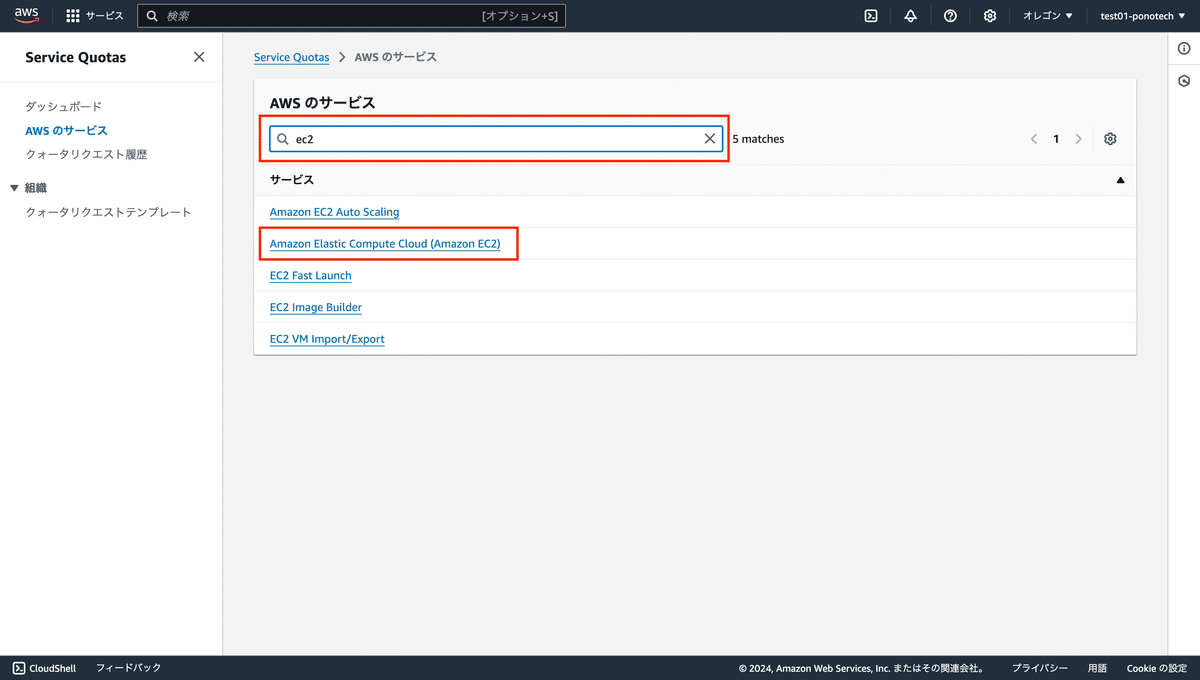Click the Service Quotas panel title

[x=76, y=57]
